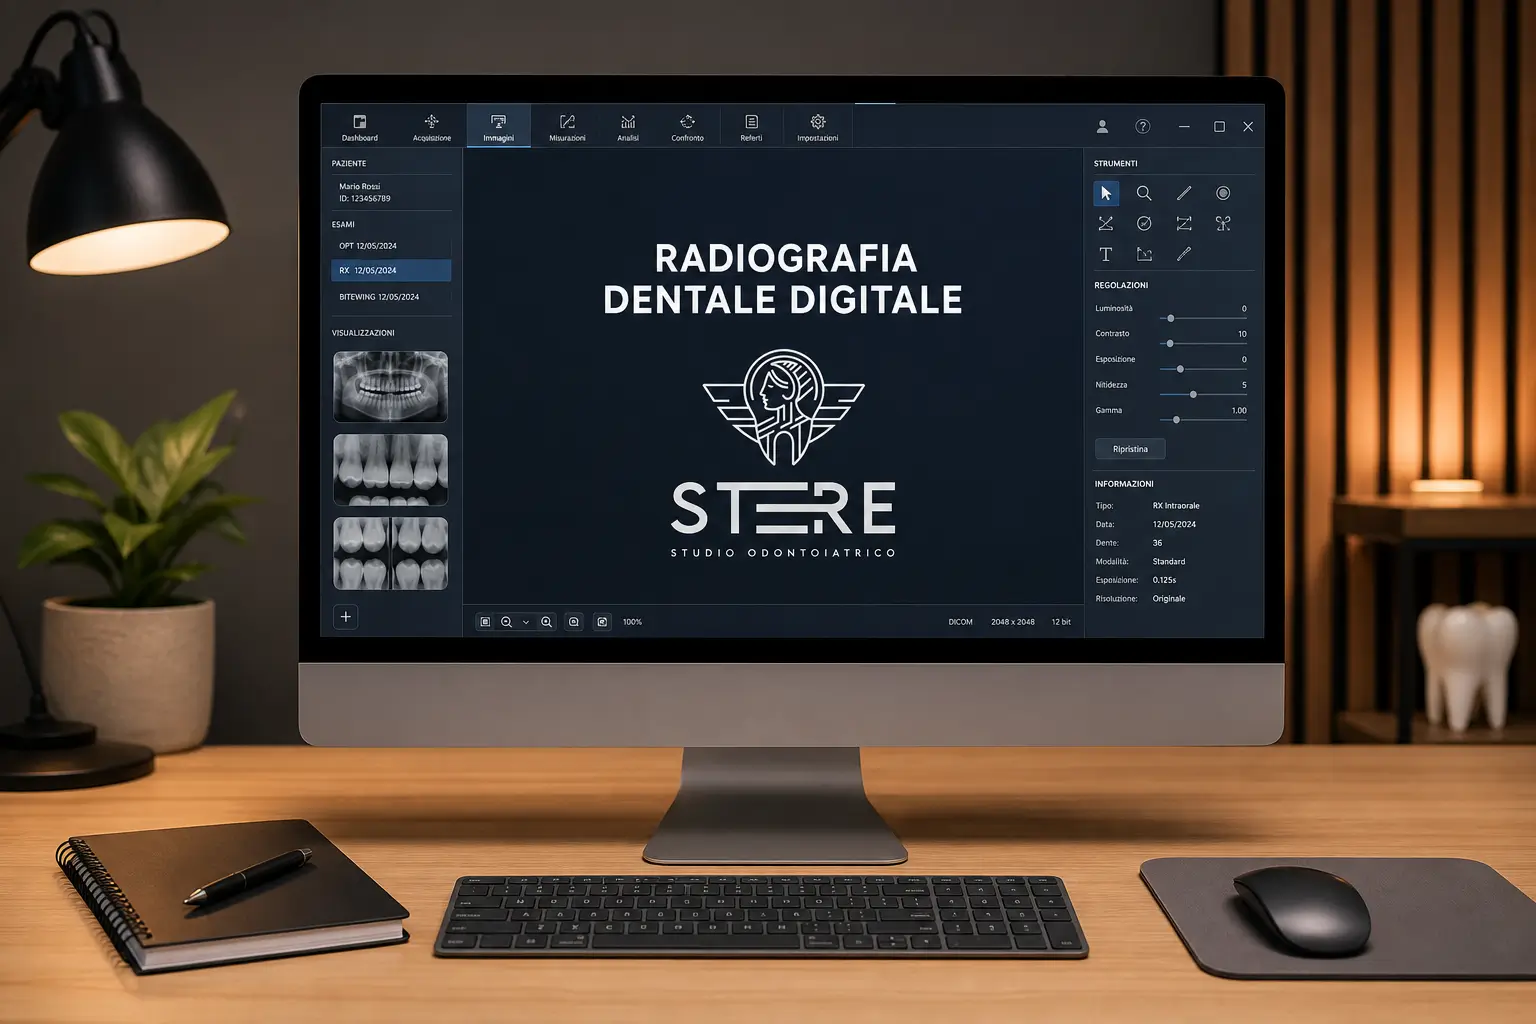This screenshot has height=1024, width=1536.
Task: Click the Modalità value Standard
Action: pos(1169,562)
